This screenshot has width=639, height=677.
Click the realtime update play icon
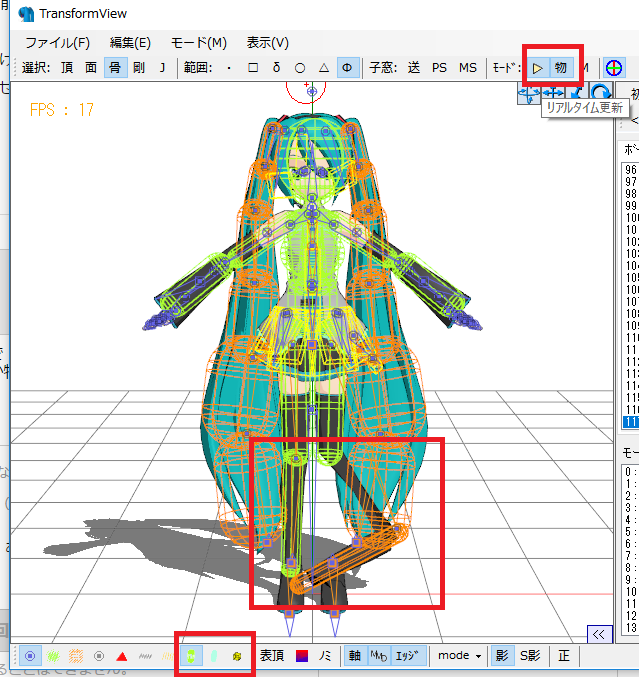(538, 68)
